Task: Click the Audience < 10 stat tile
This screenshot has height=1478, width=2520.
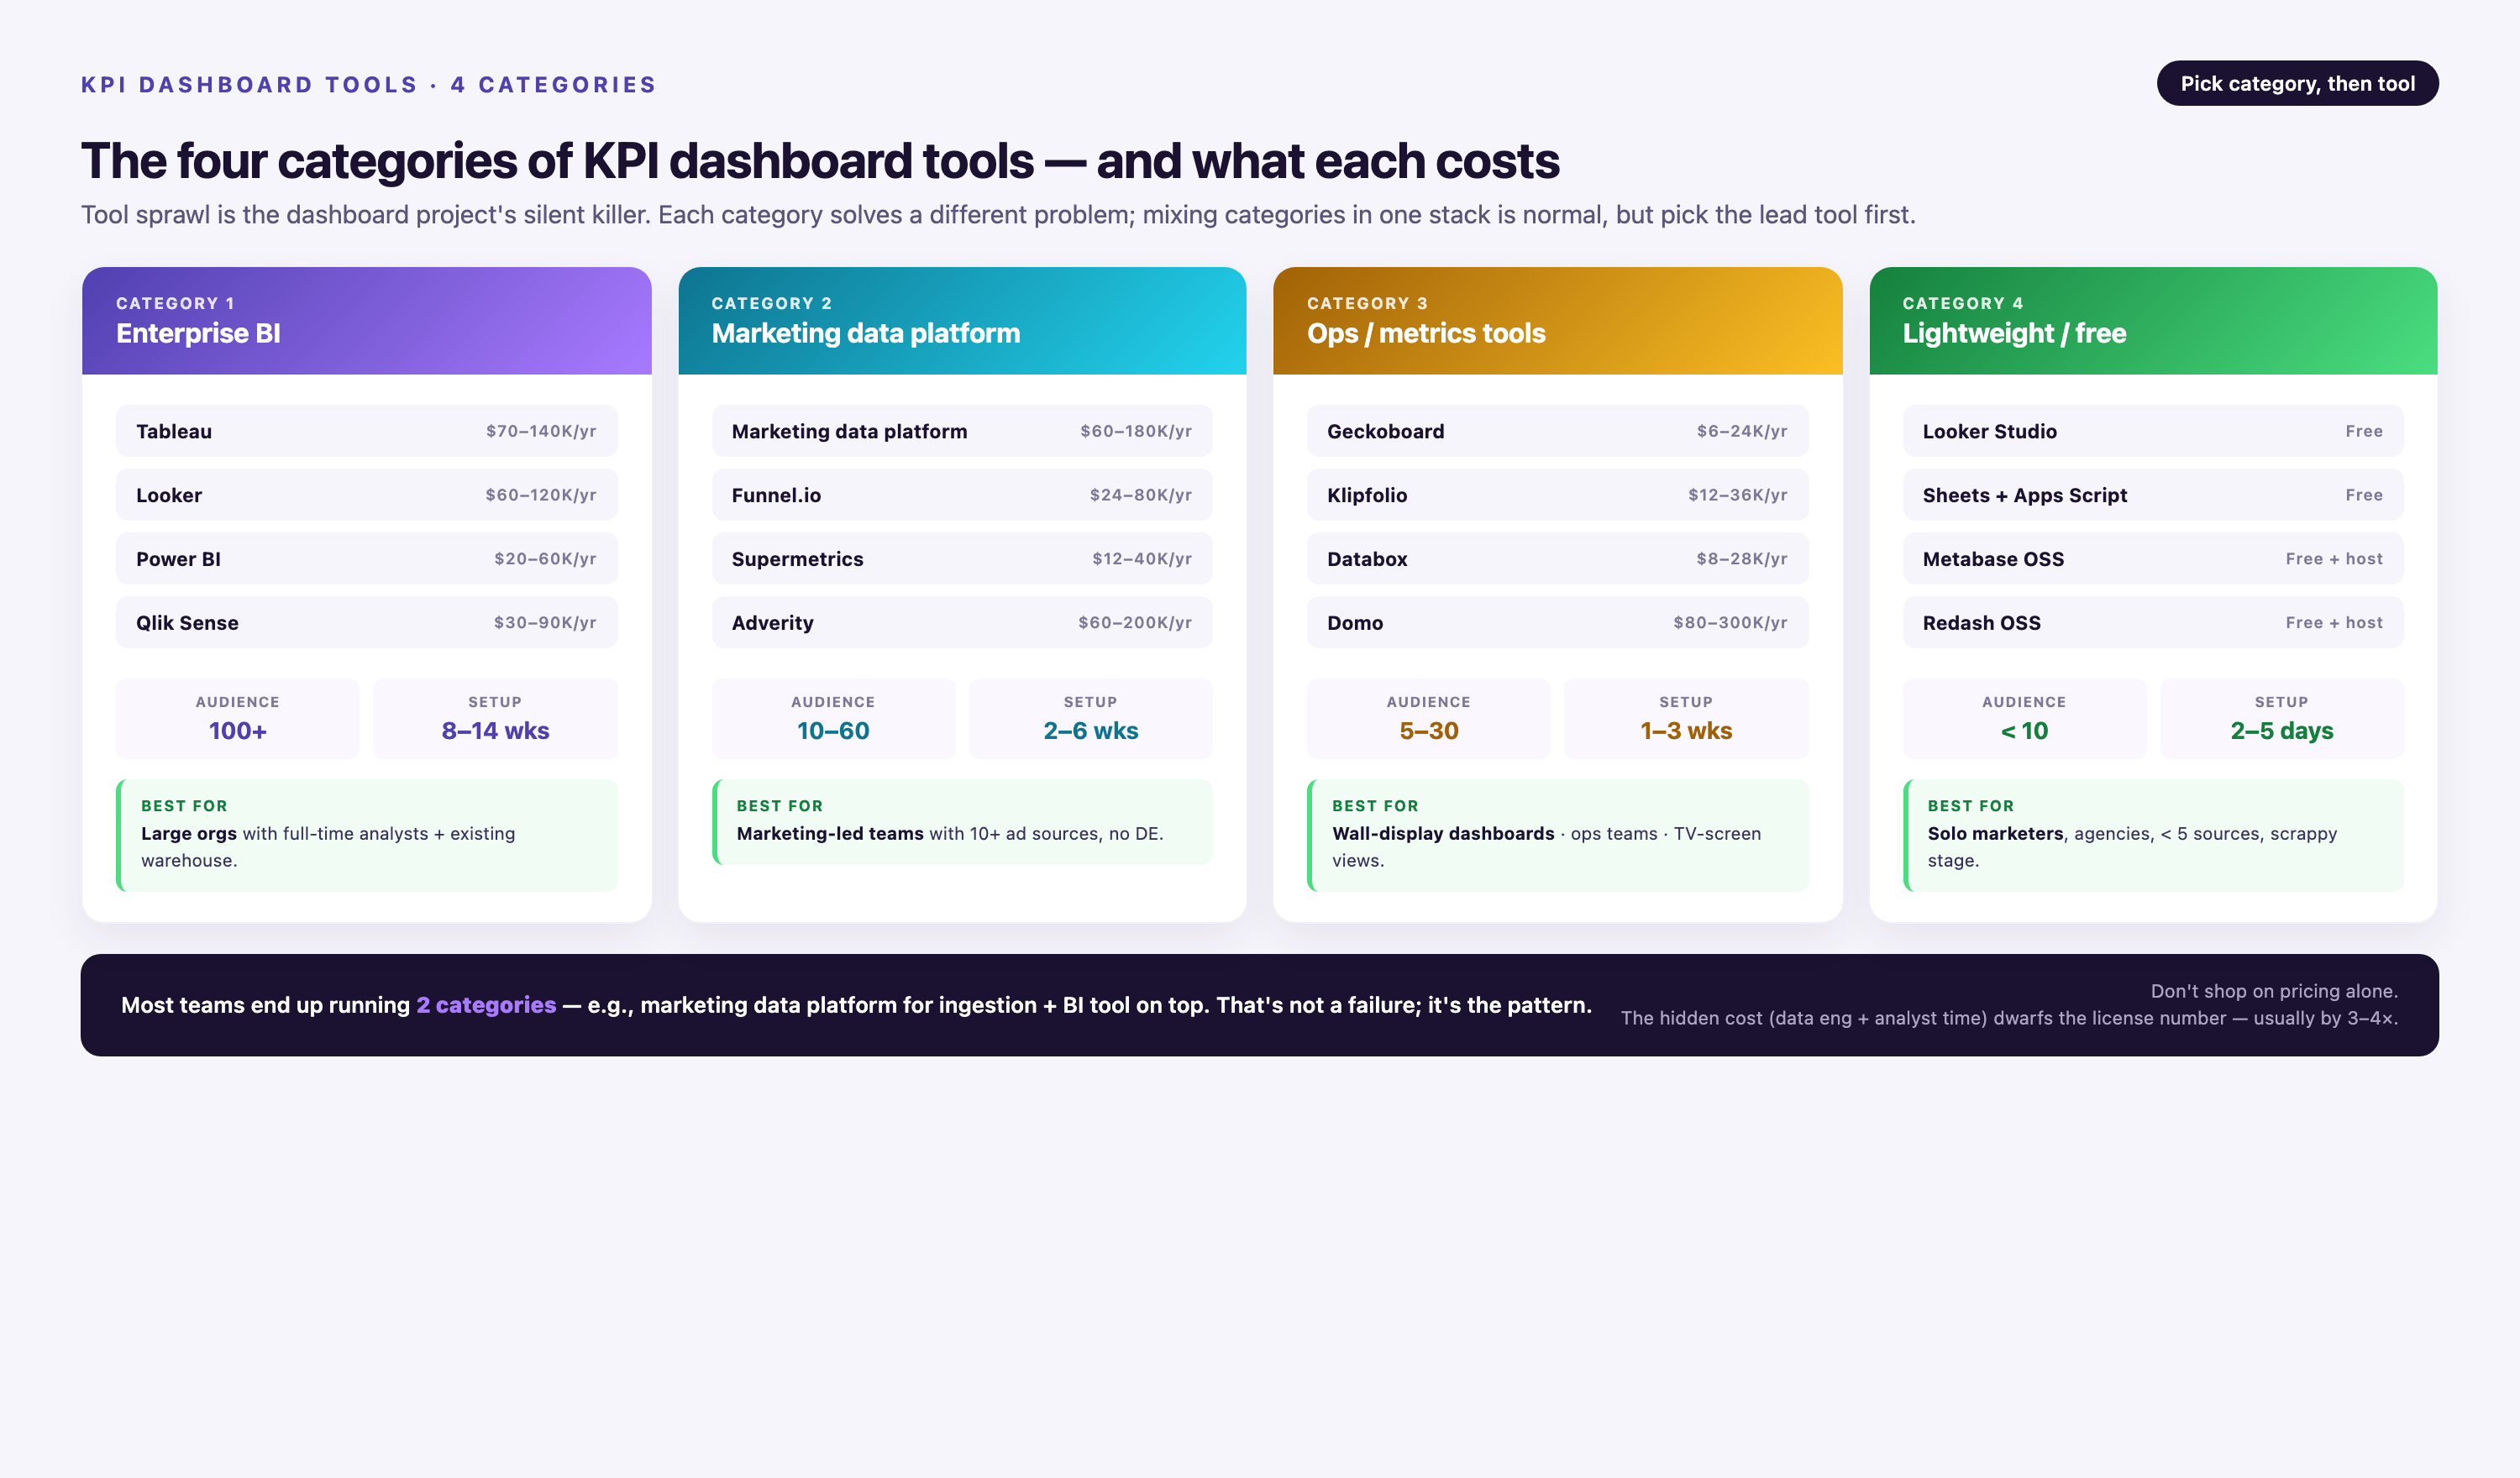Action: [x=2024, y=718]
